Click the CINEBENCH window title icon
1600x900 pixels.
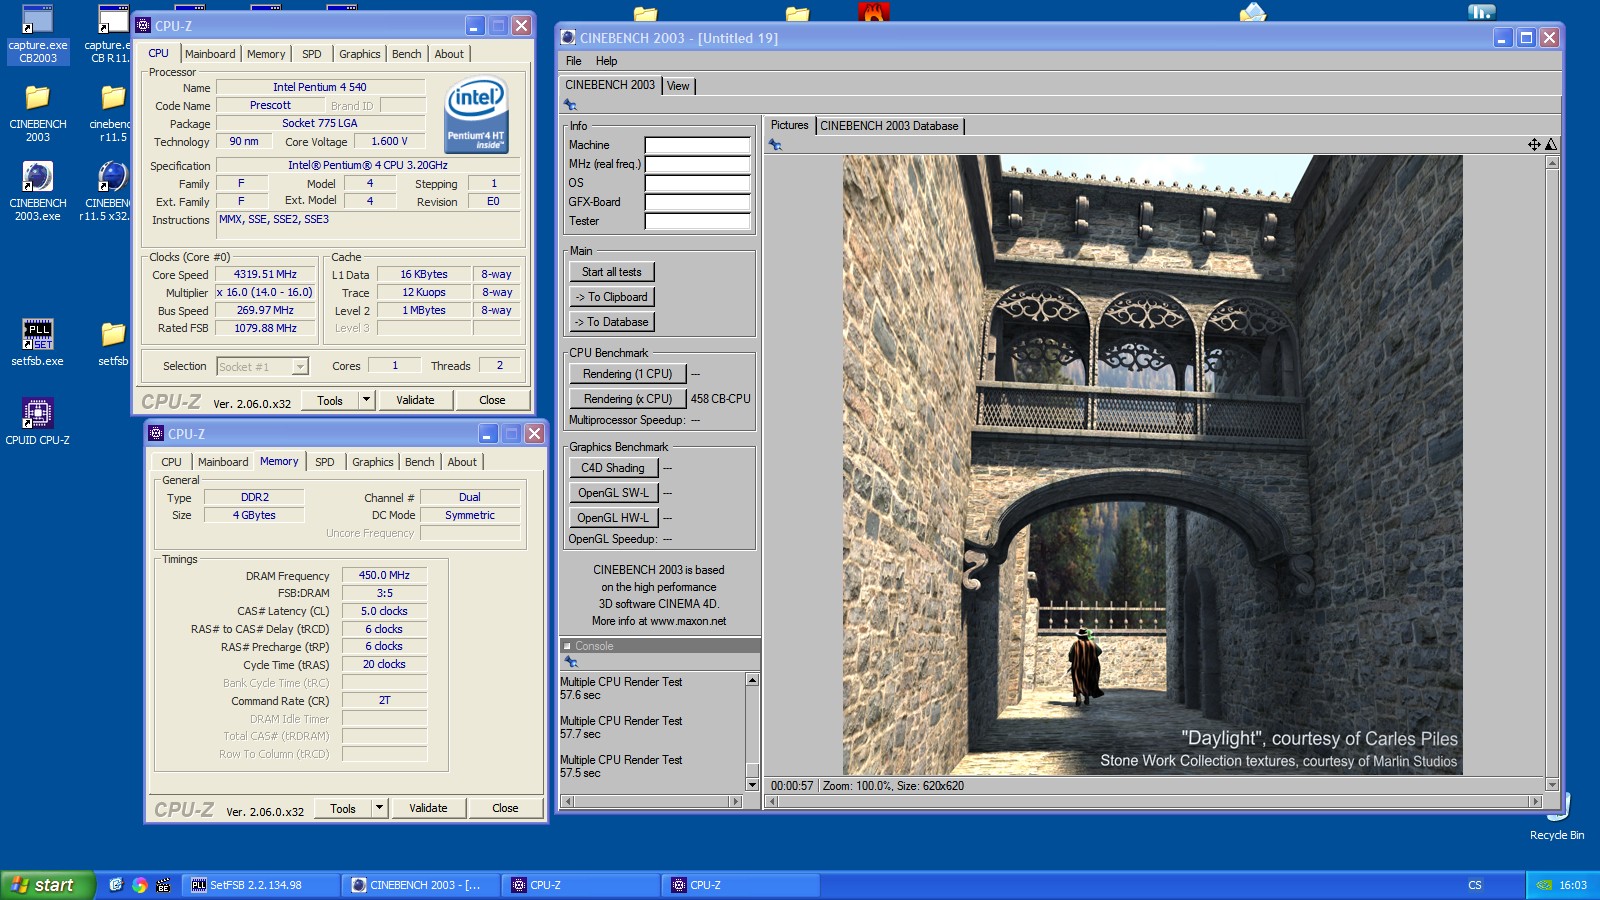click(x=568, y=38)
